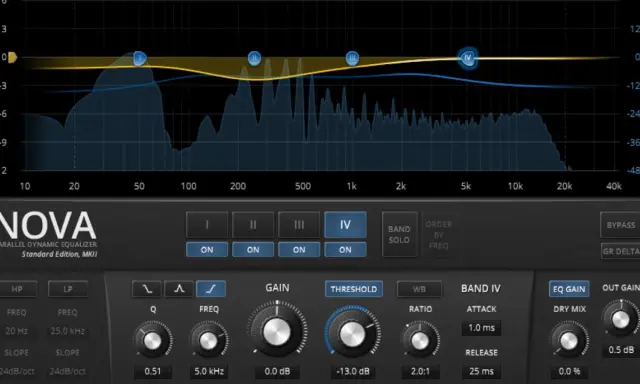Click the Q knob
This screenshot has width=640, height=384.
153,340
